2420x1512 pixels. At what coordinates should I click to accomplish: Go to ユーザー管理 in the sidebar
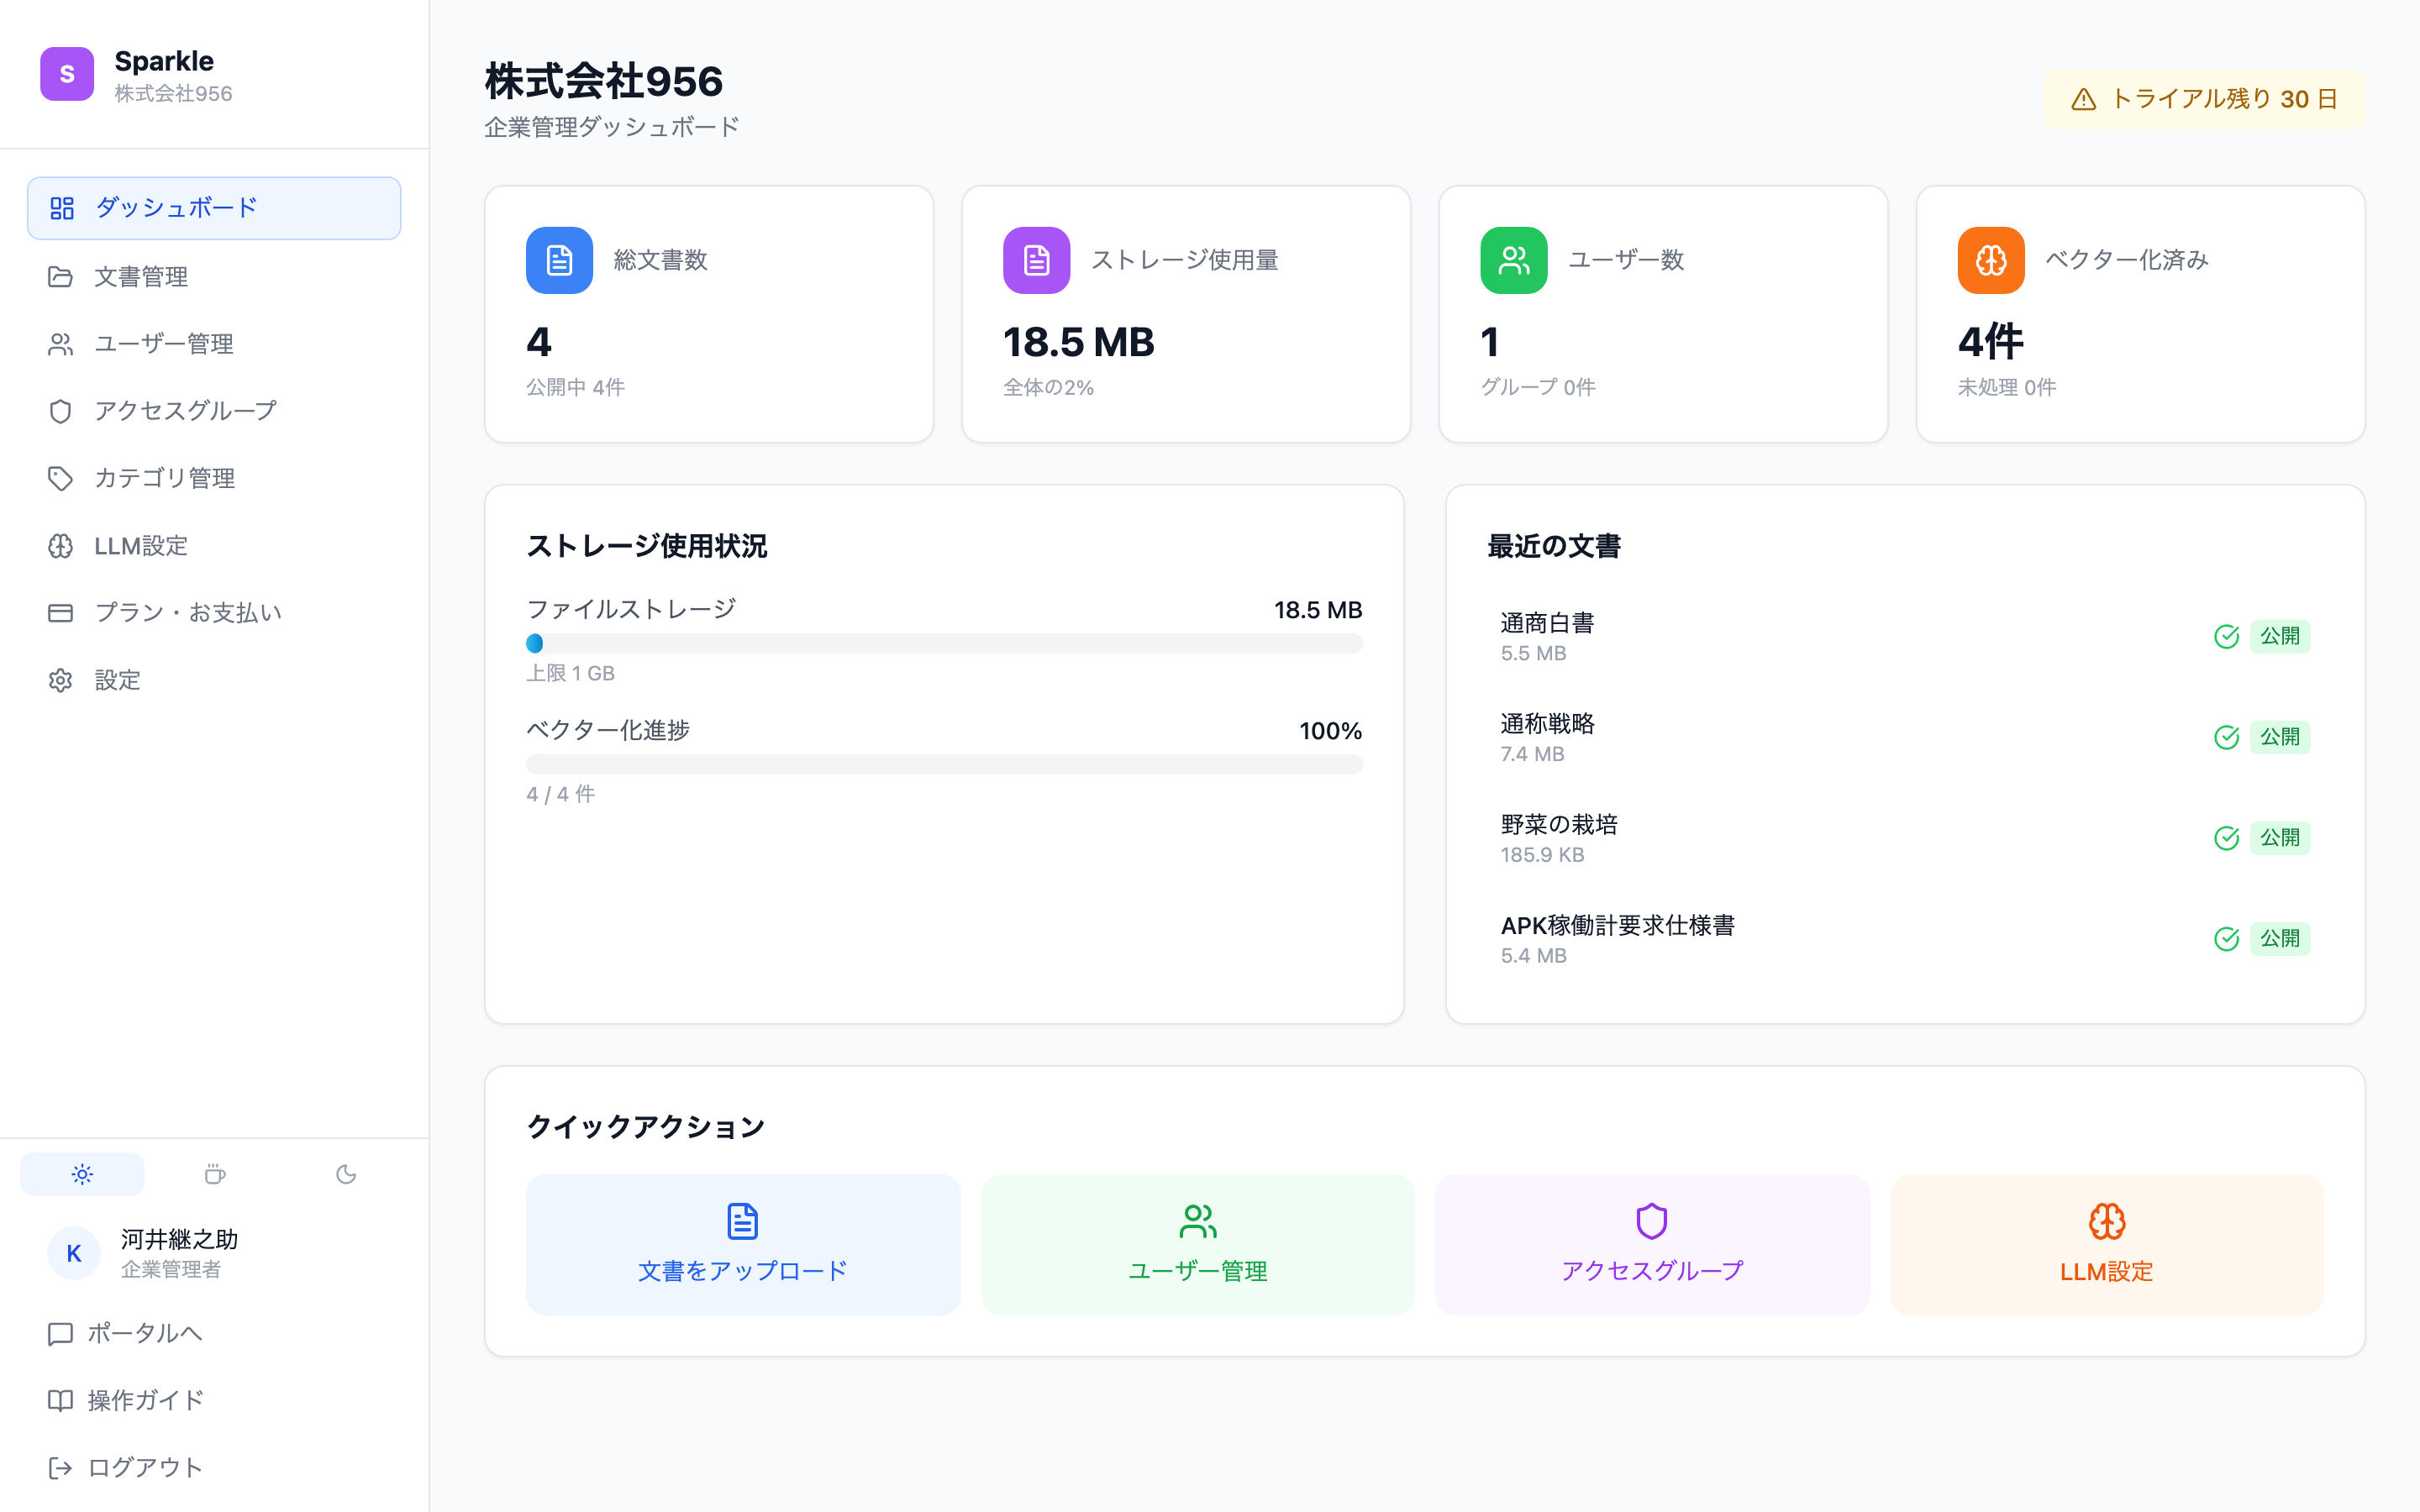[214, 344]
